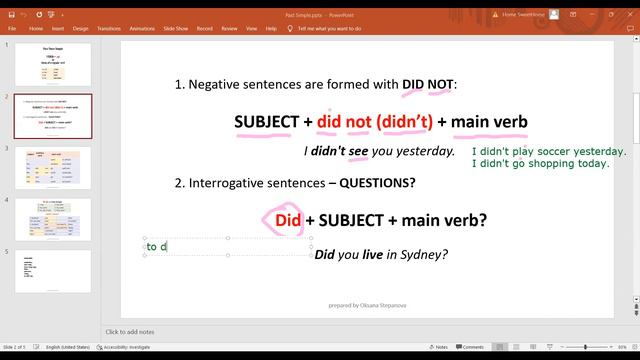This screenshot has width=640, height=360.
Task: Click 'Click to add notes' area
Action: tap(130, 332)
